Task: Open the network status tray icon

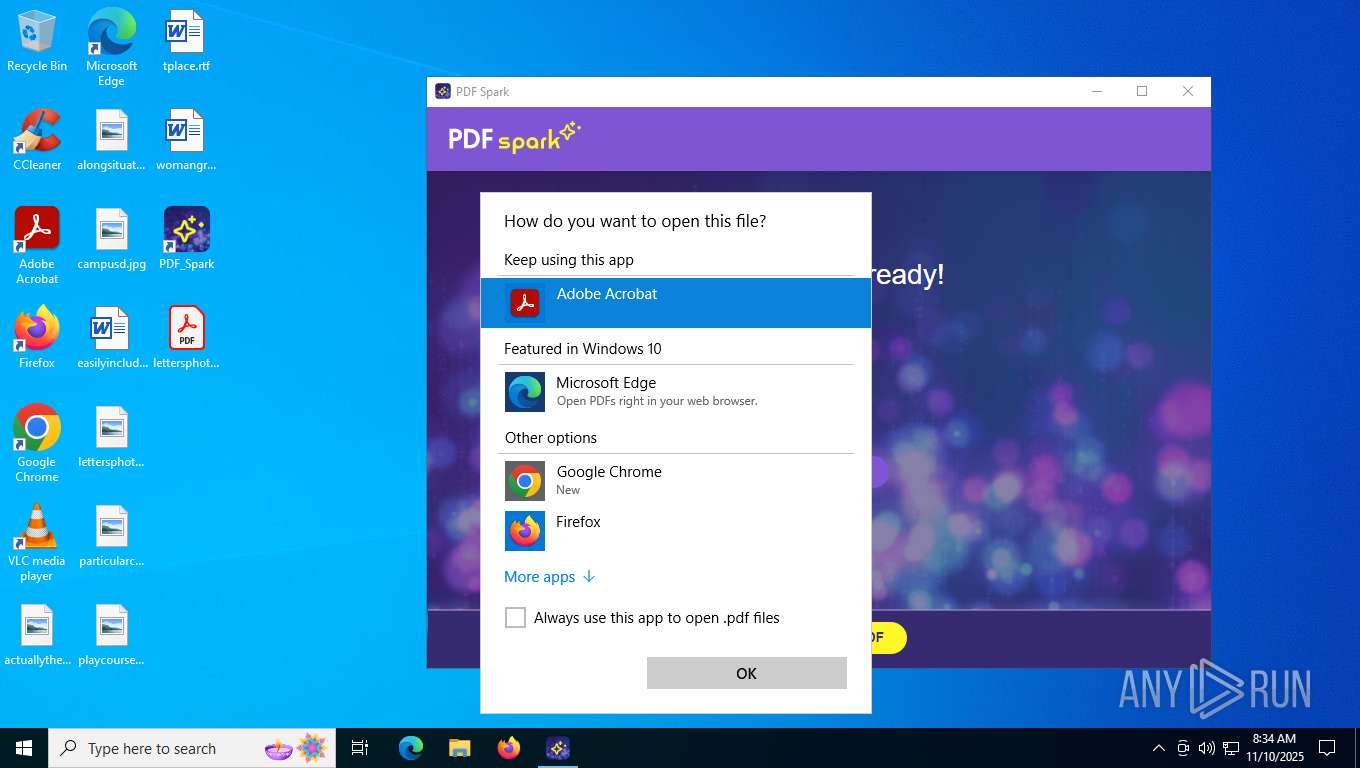Action: click(x=1231, y=748)
